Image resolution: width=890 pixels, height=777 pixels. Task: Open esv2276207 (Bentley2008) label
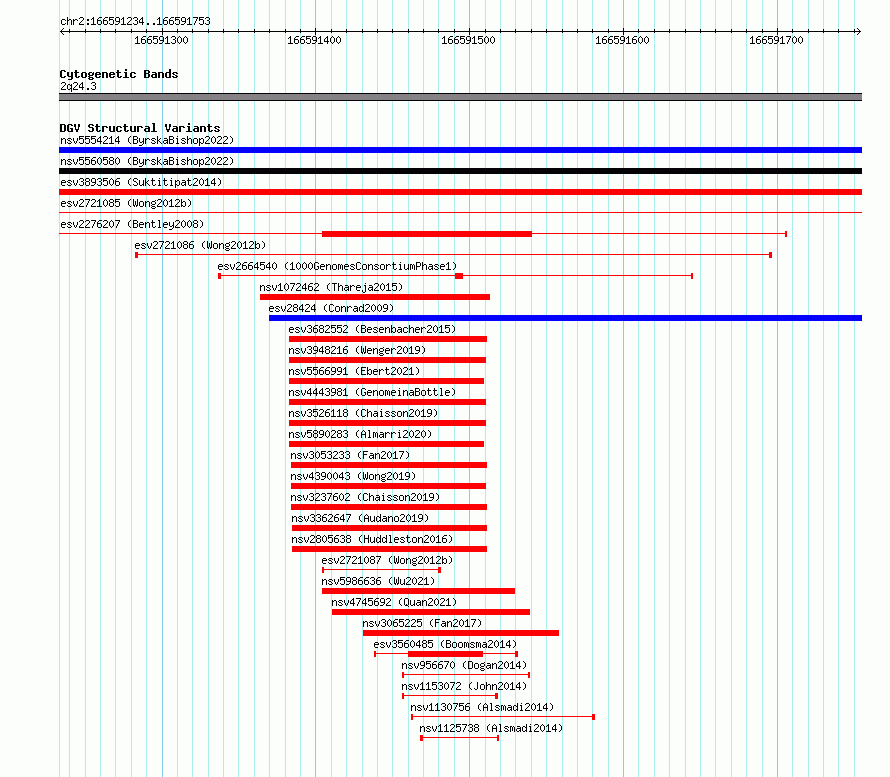click(x=132, y=224)
